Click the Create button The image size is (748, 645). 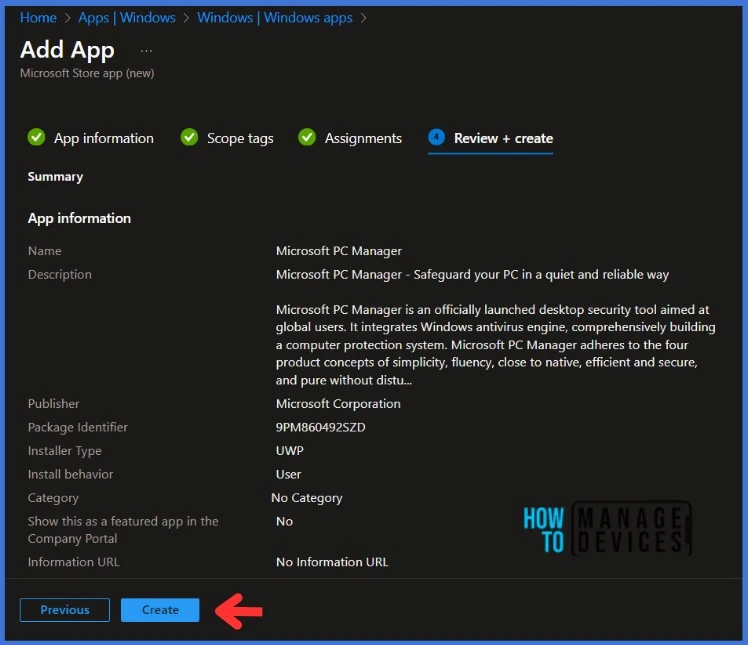pyautogui.click(x=160, y=610)
